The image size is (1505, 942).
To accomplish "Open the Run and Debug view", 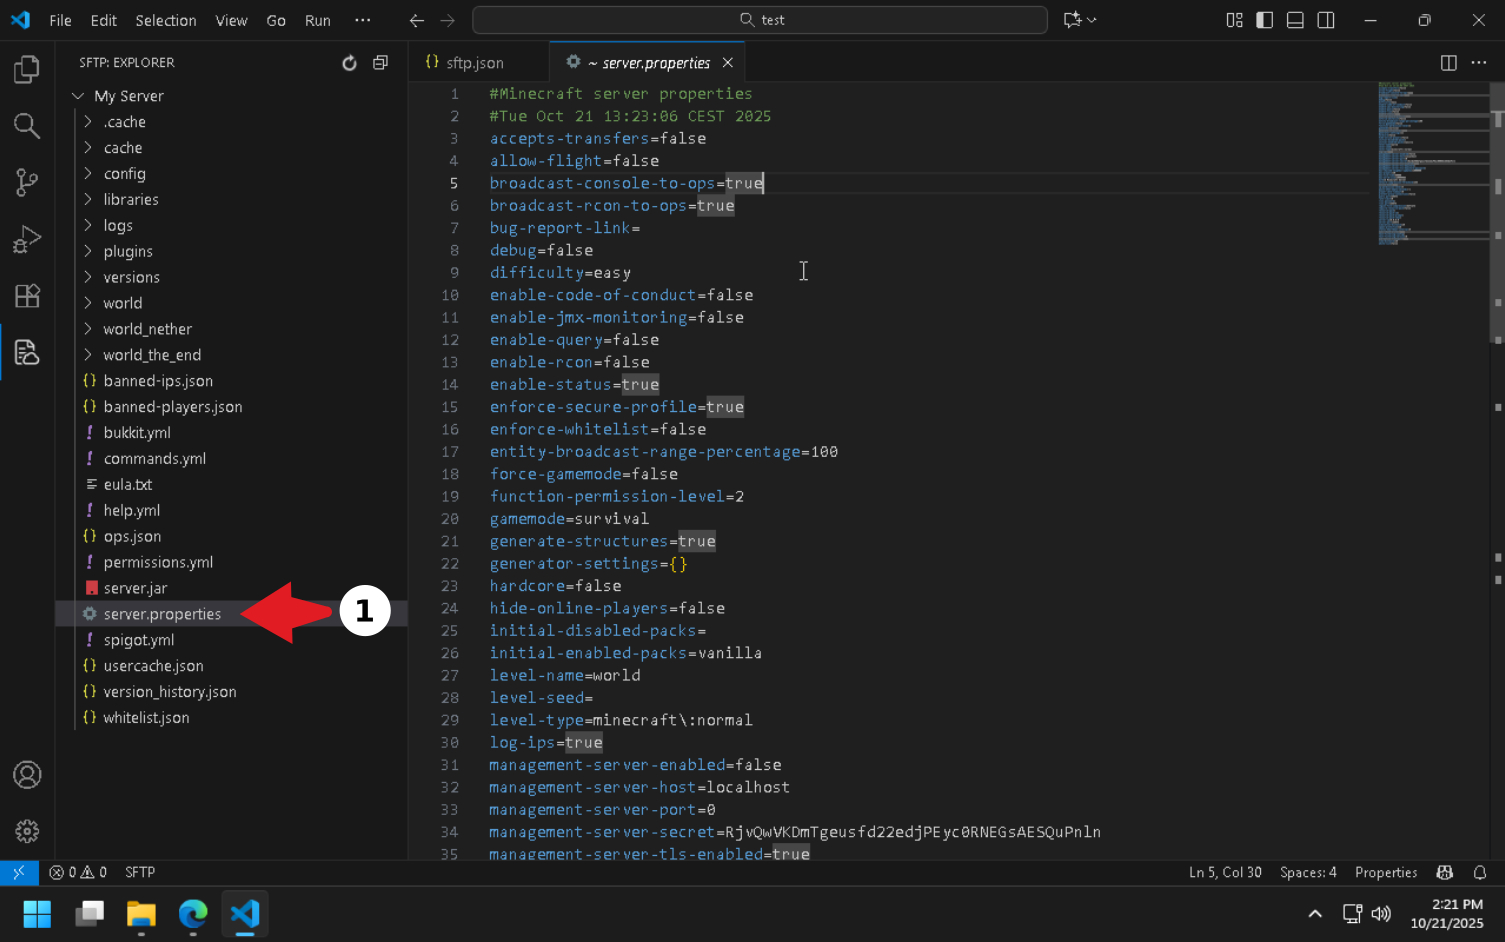I will point(27,238).
